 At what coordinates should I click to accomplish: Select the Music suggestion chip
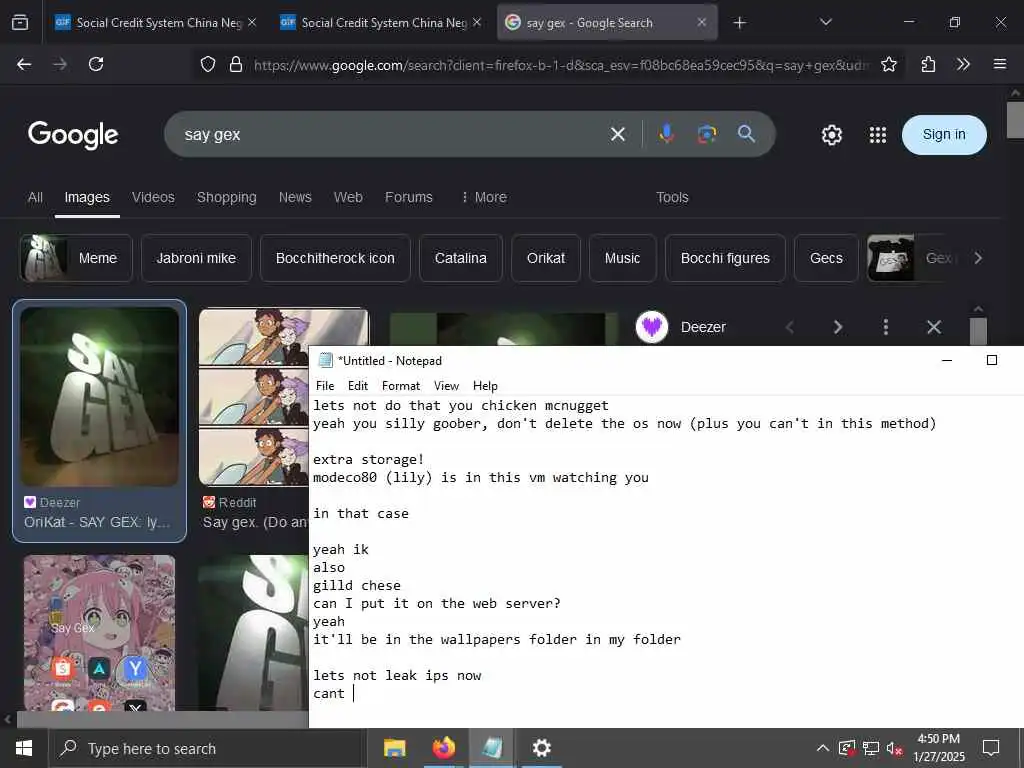click(622, 258)
